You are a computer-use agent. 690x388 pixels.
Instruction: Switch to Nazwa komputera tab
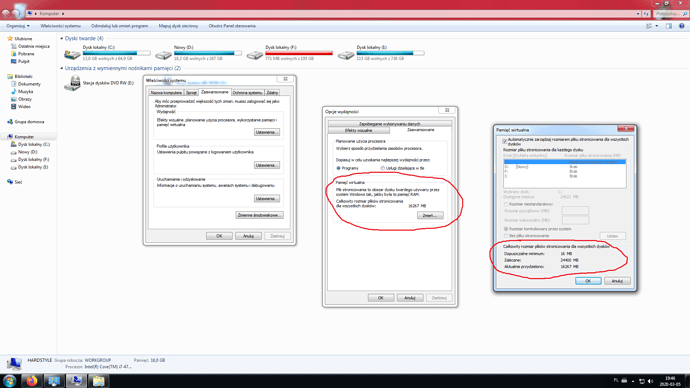point(166,92)
